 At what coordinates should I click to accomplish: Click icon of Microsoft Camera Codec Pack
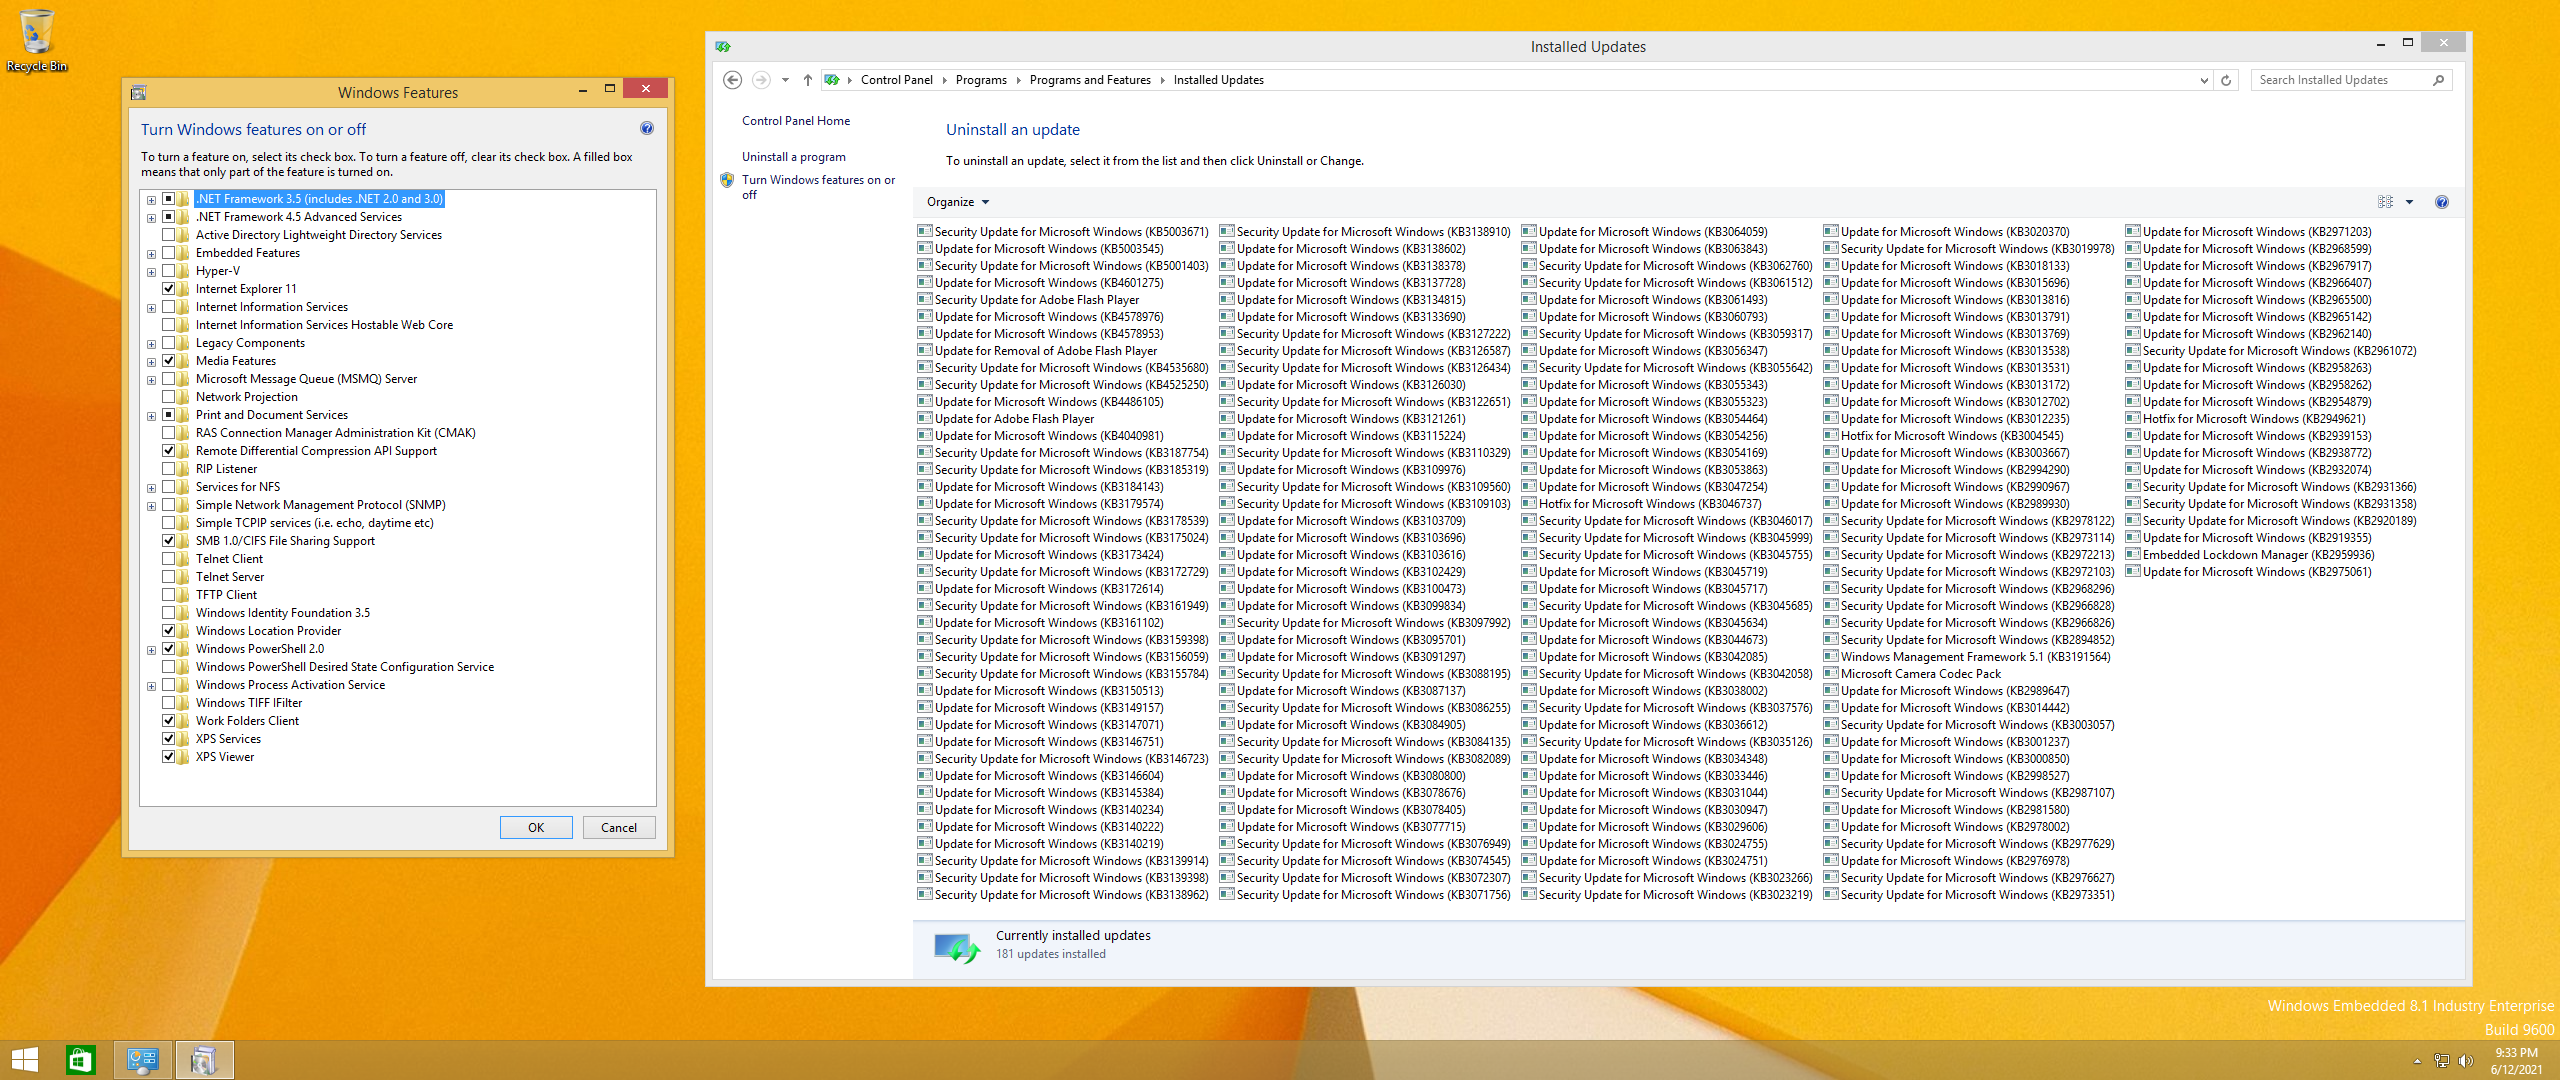[1831, 673]
